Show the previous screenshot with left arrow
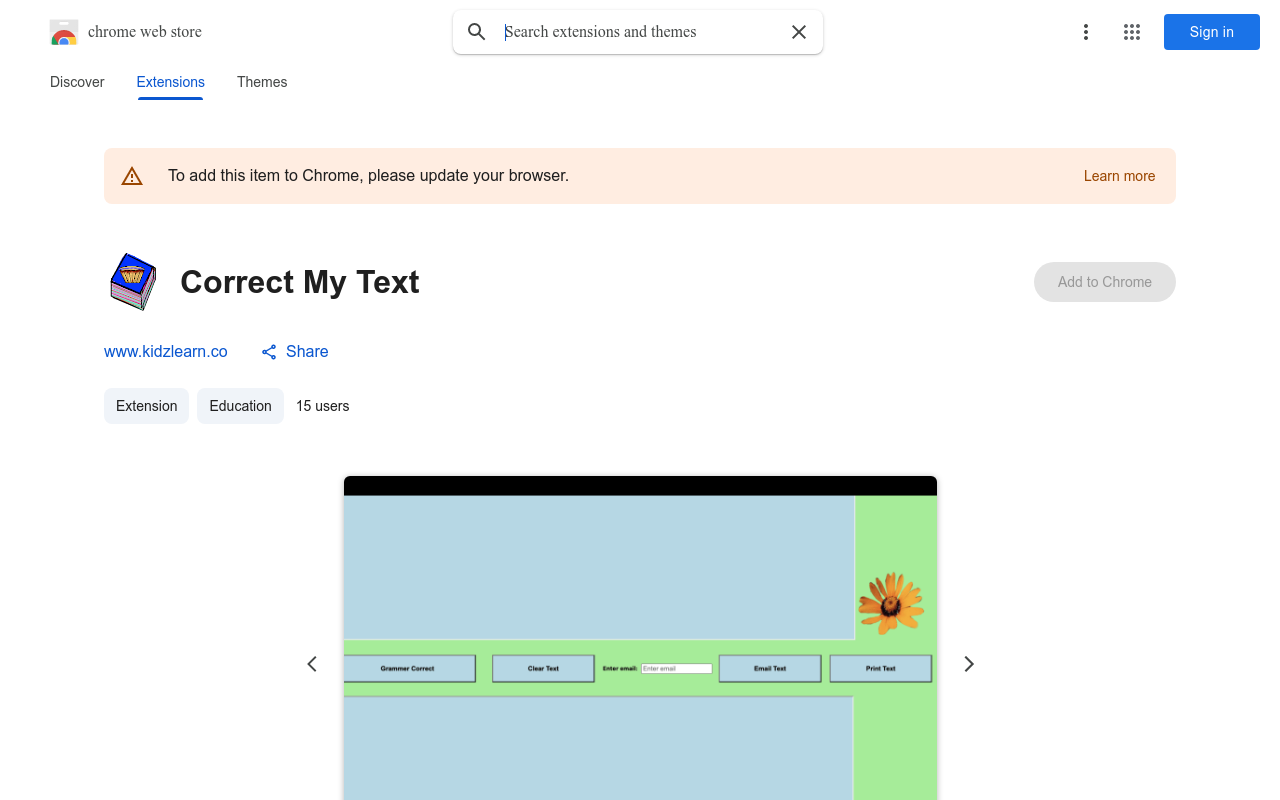The width and height of the screenshot is (1280, 800). click(x=312, y=664)
